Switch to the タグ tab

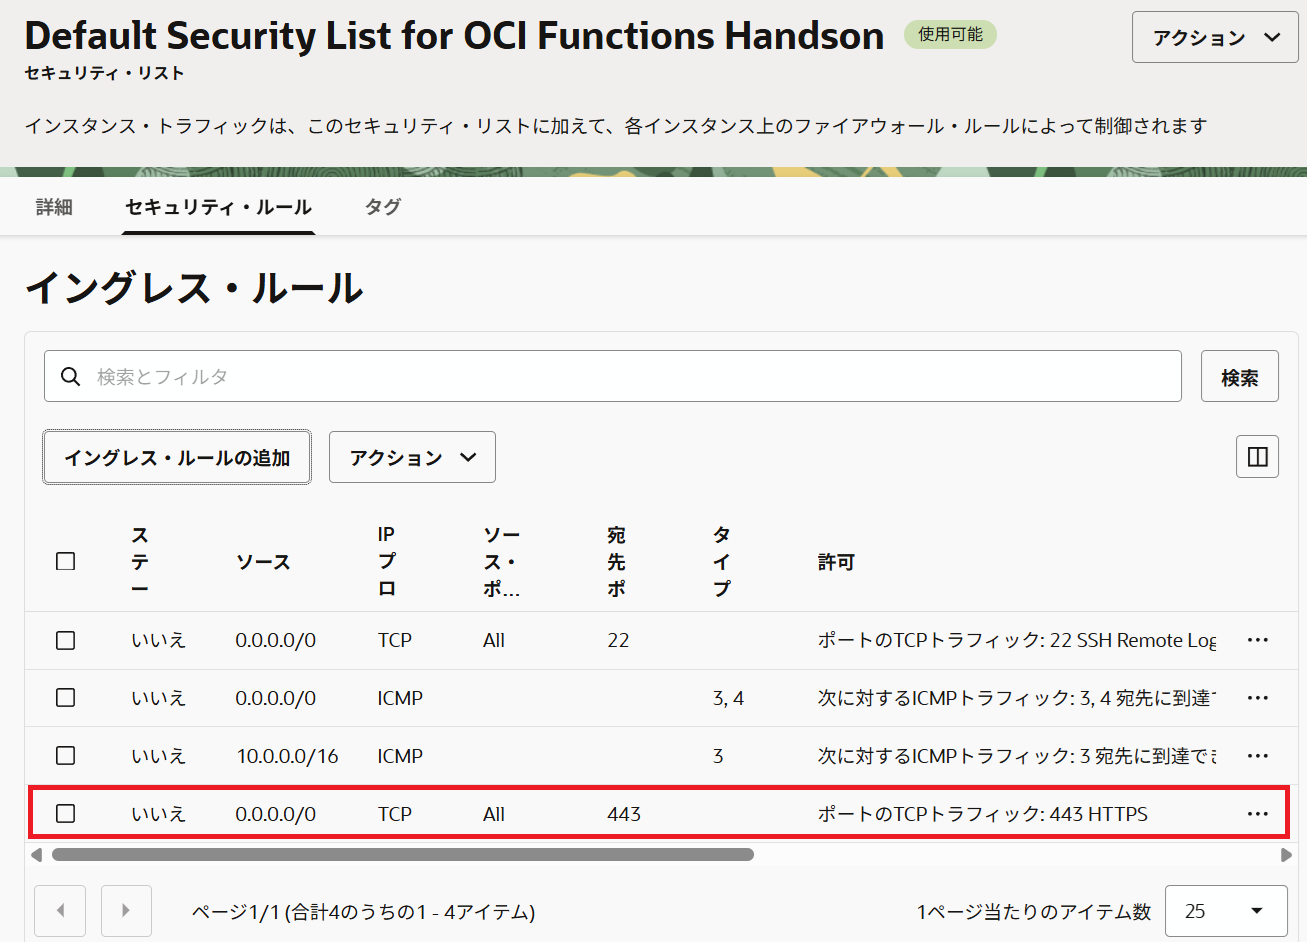382,207
